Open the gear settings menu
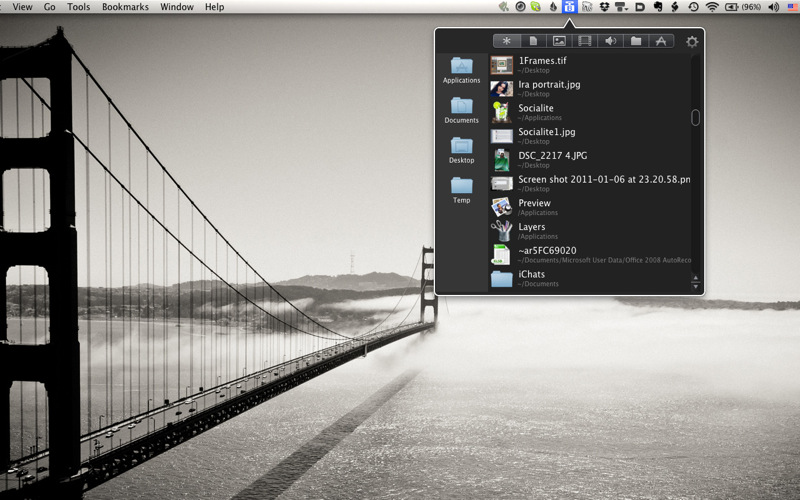The height and width of the screenshot is (500, 800). (692, 42)
